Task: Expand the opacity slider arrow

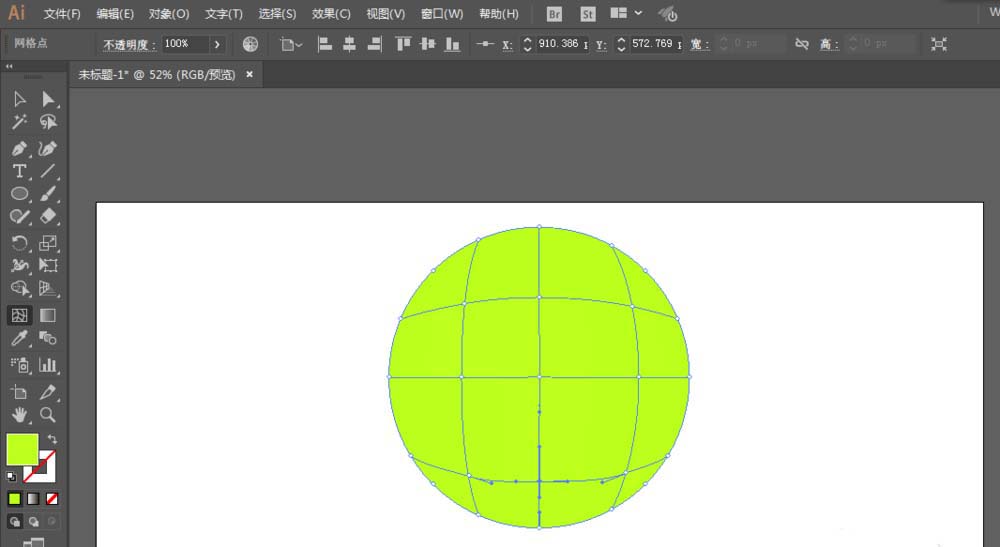Action: pyautogui.click(x=217, y=44)
